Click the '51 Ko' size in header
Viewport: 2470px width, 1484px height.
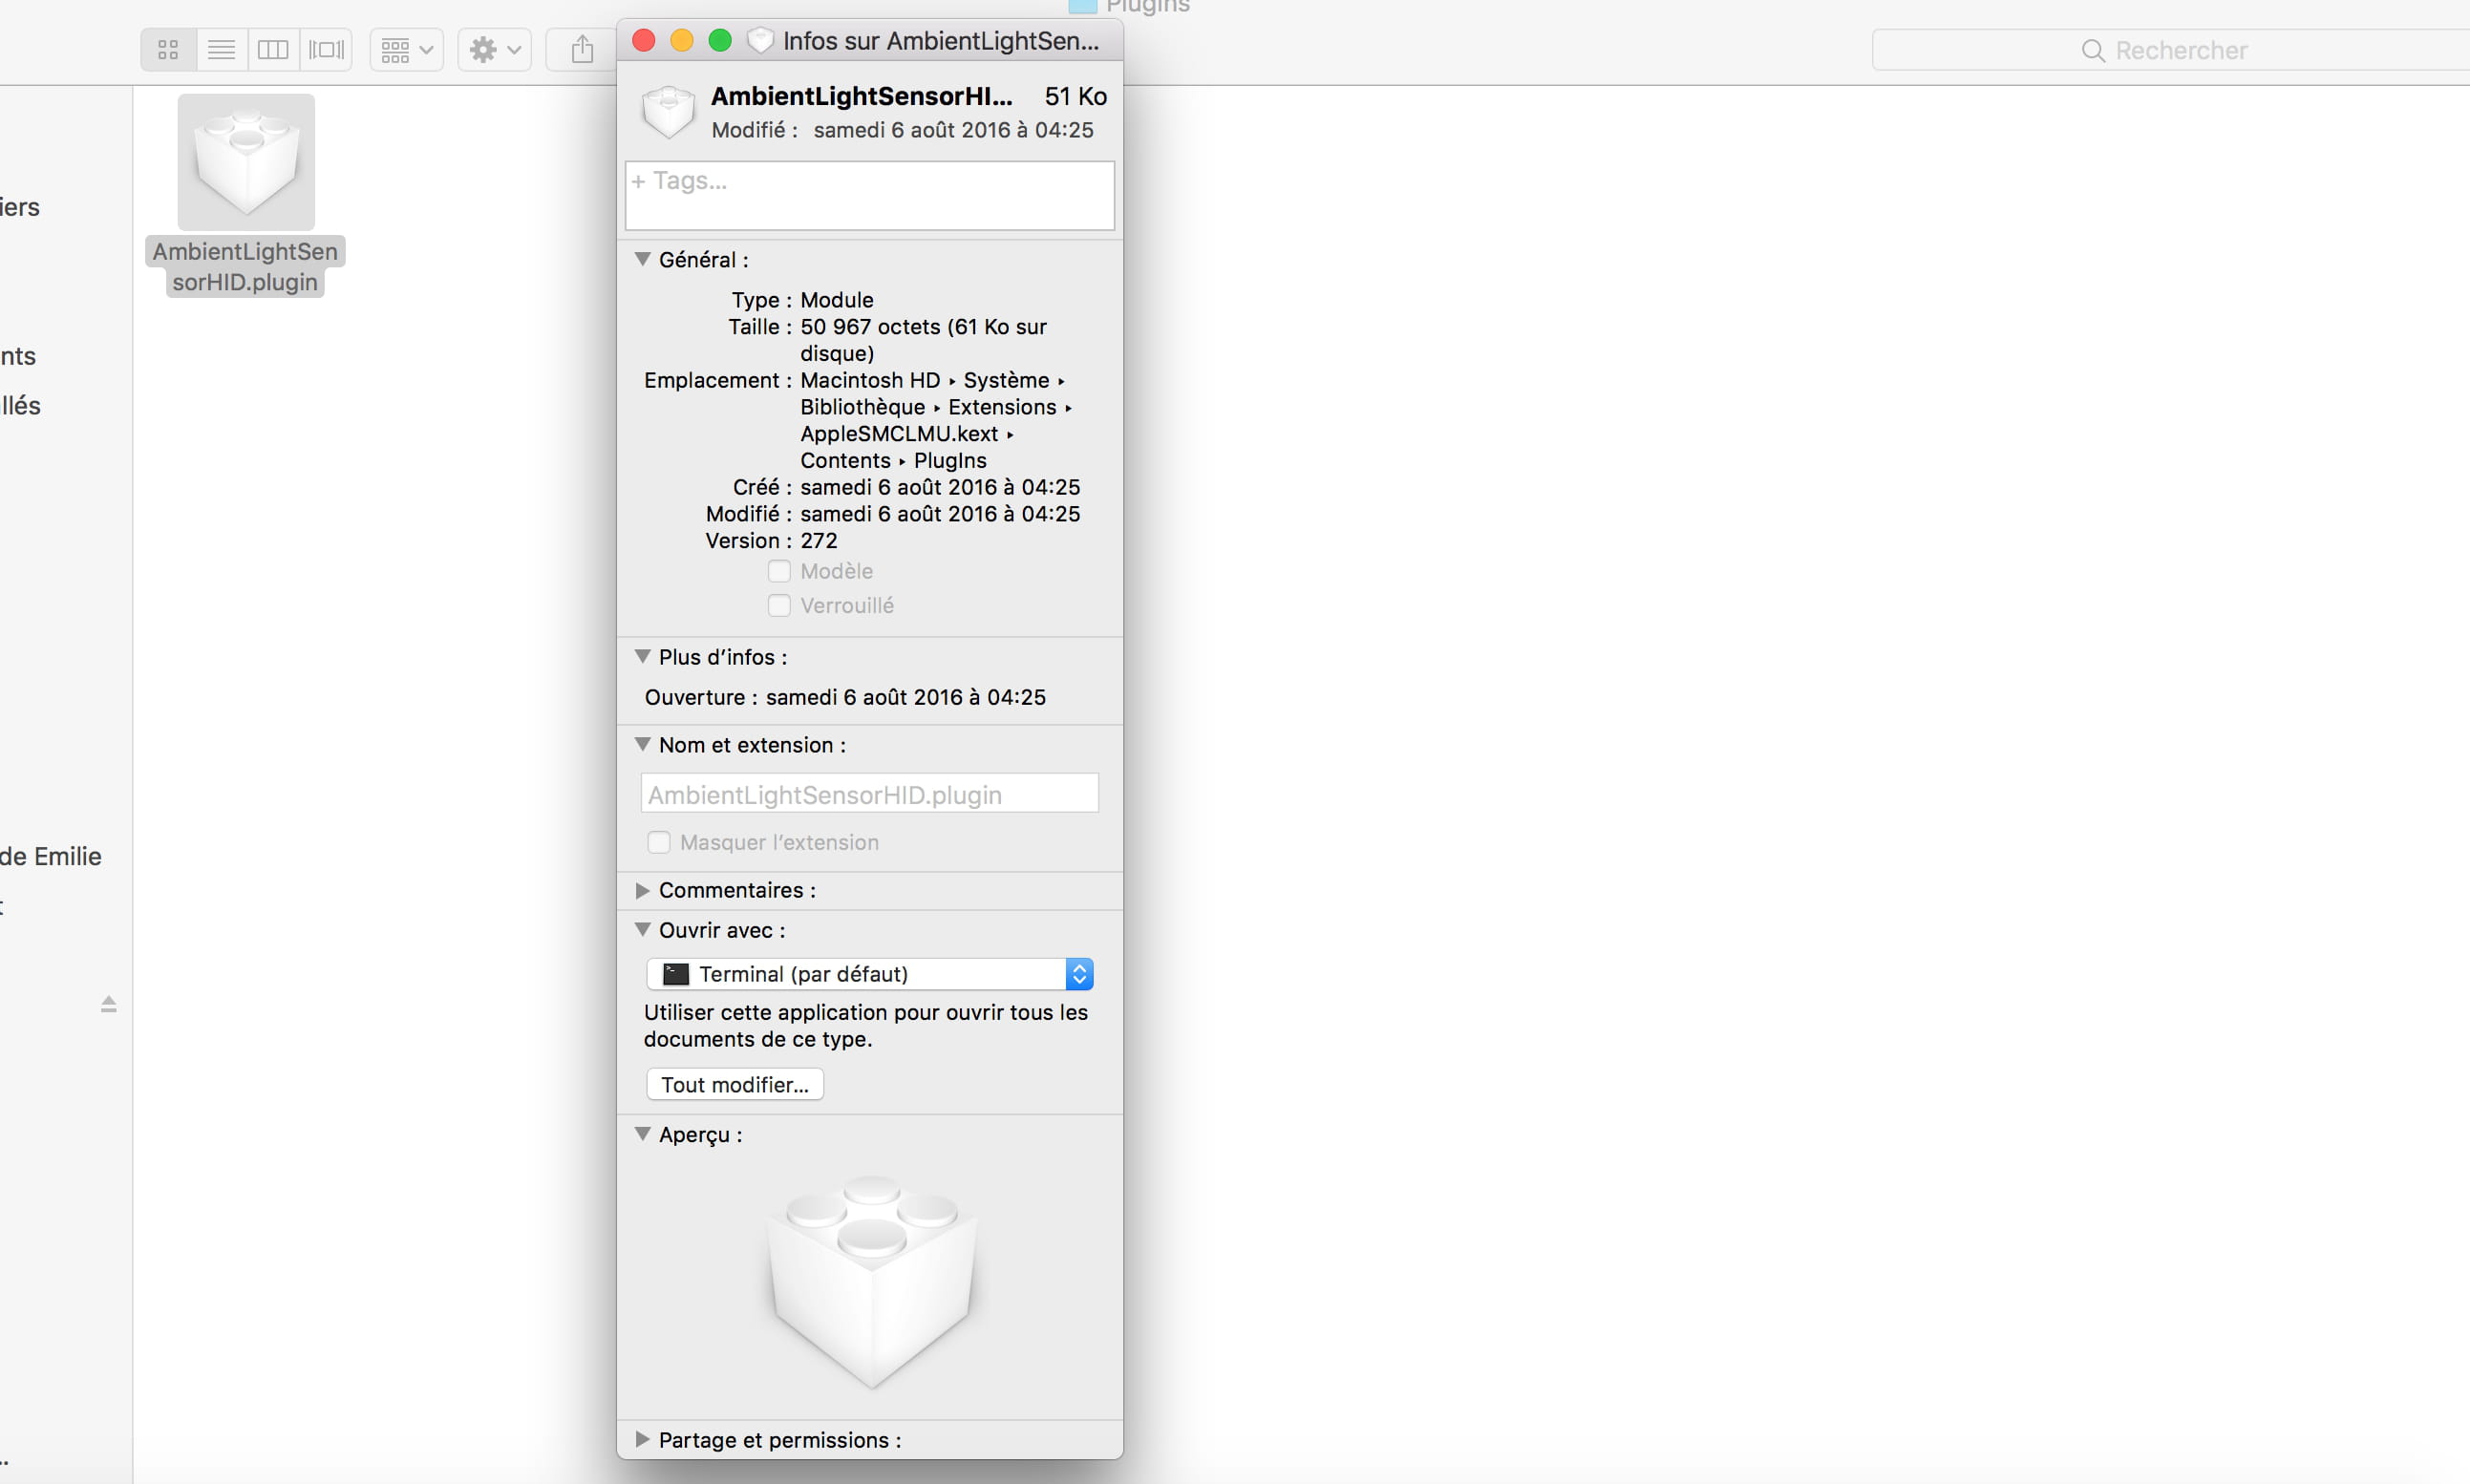click(x=1076, y=96)
